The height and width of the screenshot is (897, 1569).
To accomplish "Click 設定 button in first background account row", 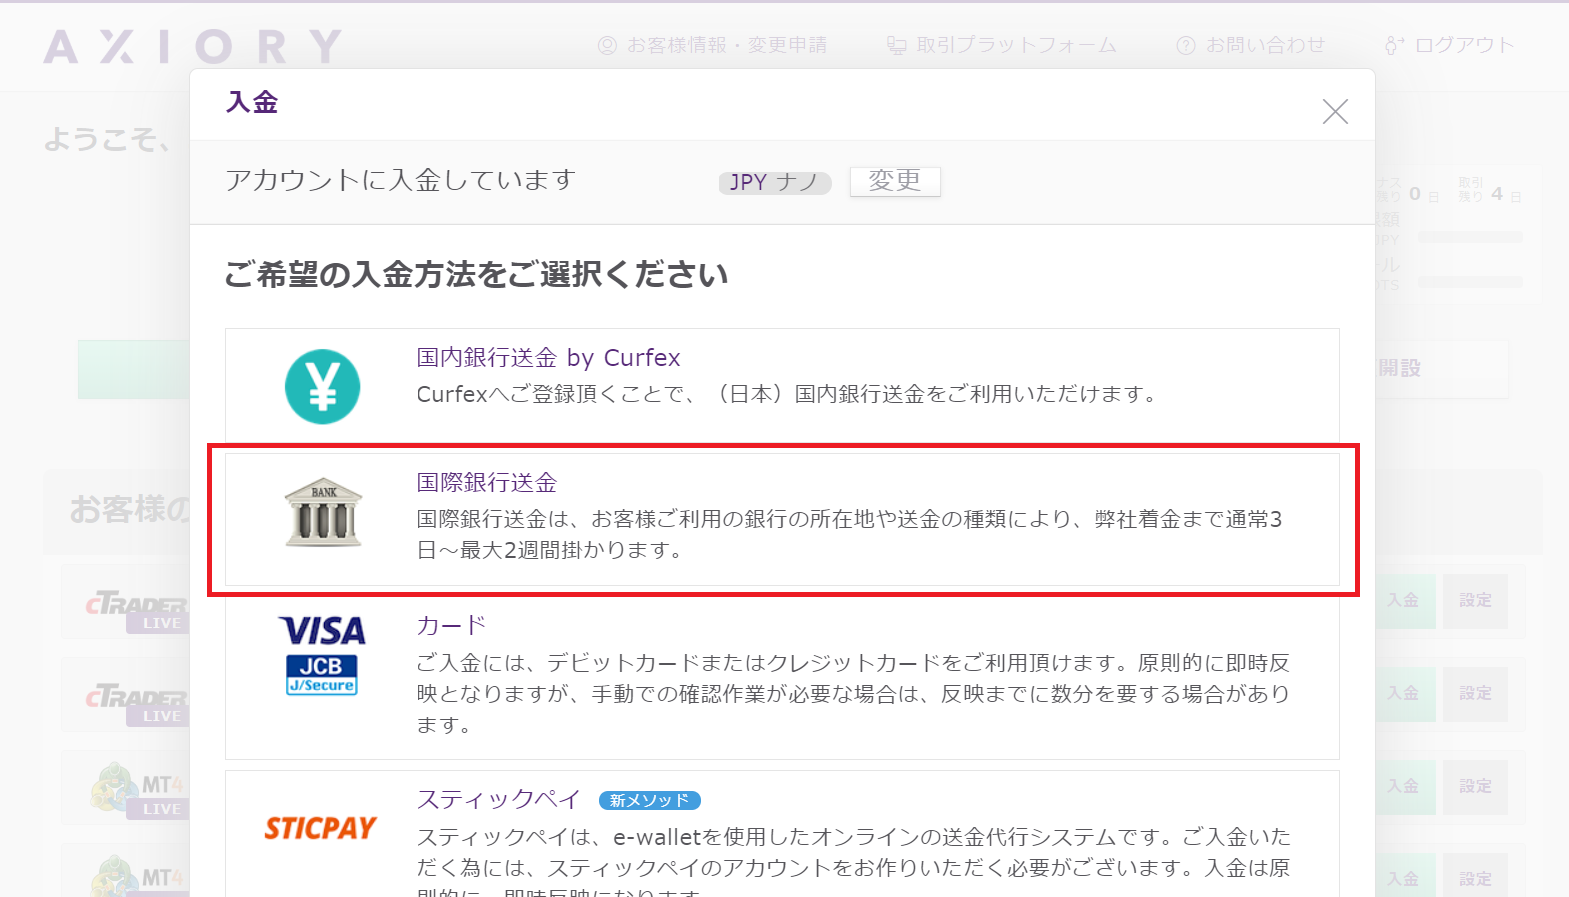I will (x=1475, y=600).
